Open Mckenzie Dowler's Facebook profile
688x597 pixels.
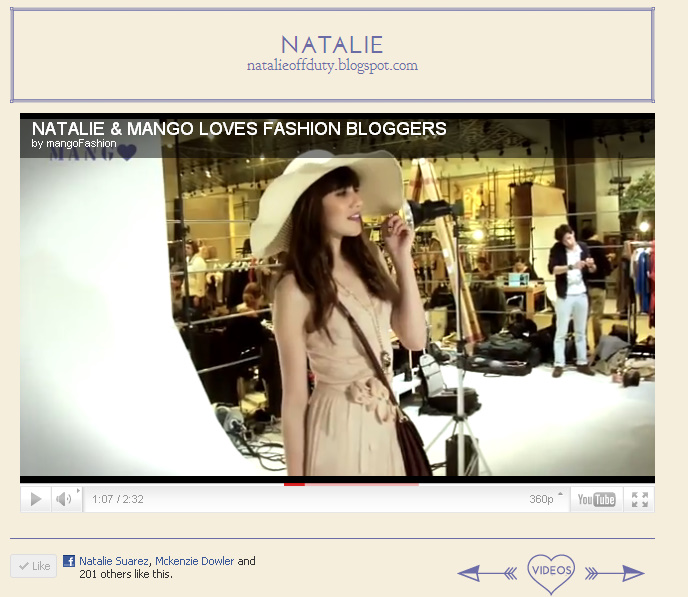click(195, 561)
